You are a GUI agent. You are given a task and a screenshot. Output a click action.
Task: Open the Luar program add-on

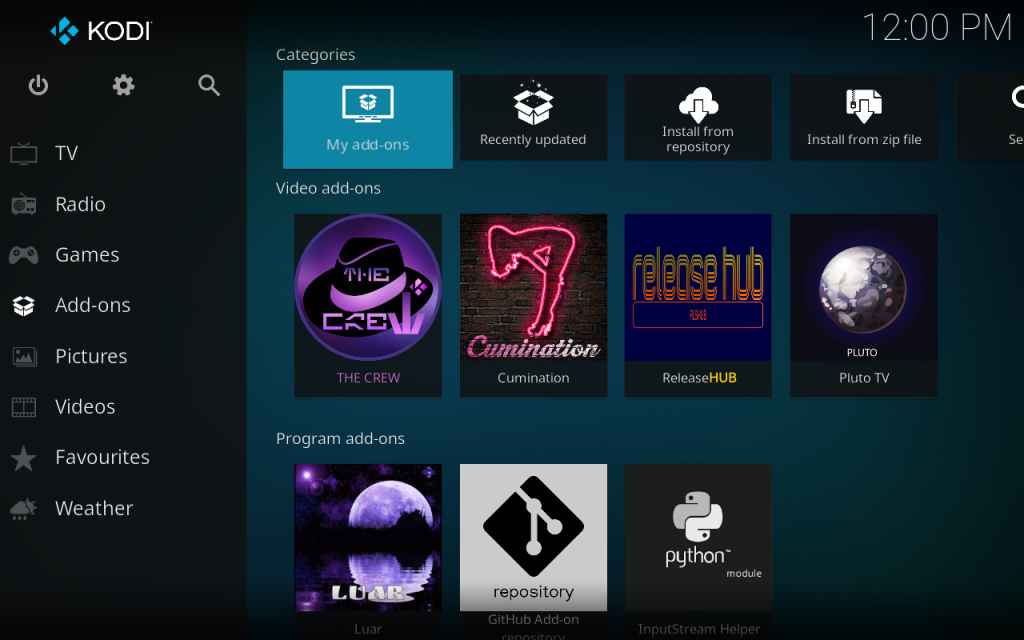(x=368, y=545)
